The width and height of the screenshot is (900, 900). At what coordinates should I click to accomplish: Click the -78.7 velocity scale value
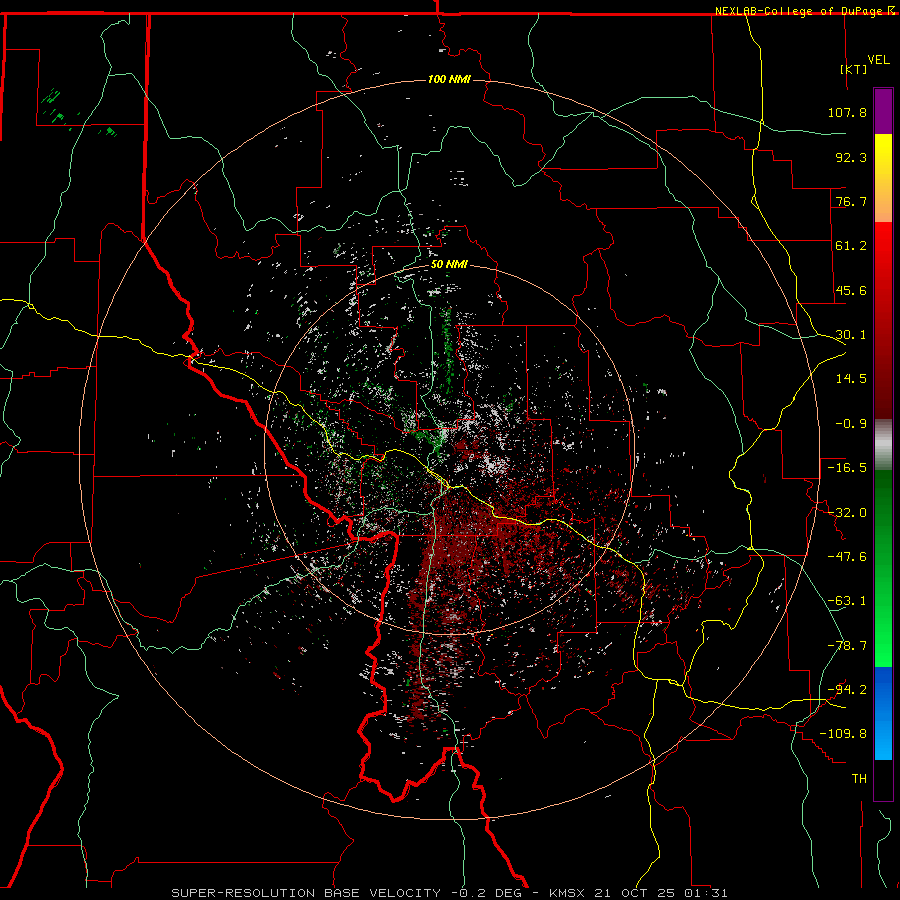[x=847, y=646]
